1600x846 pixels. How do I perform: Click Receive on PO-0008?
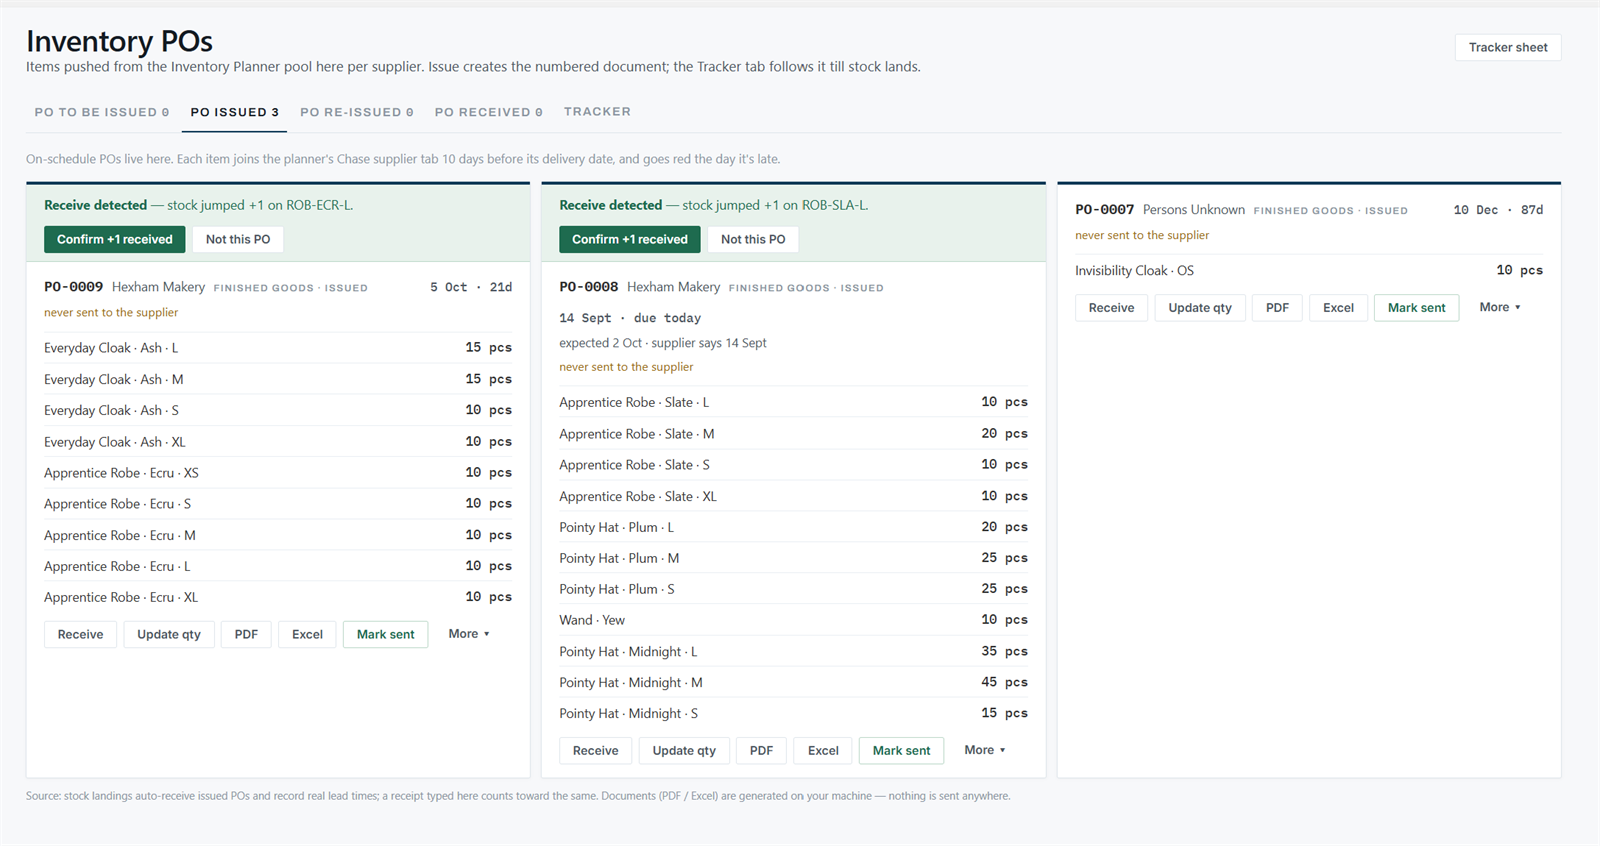[596, 750]
